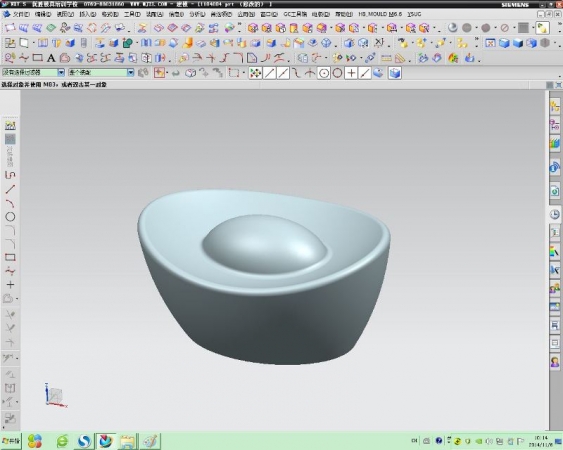Open the HB_MOULD M6.6 menu
The image size is (563, 450).
(x=380, y=14)
